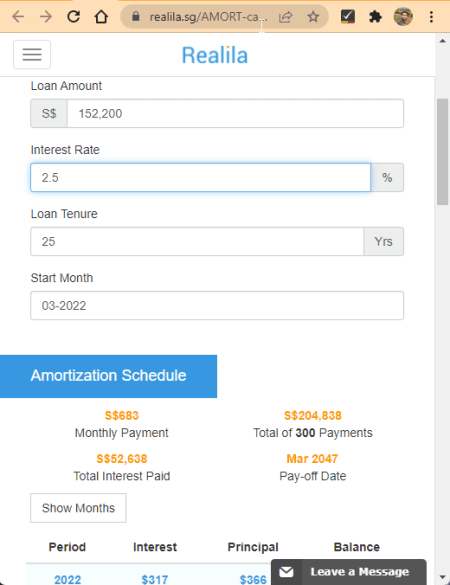Open the Start Month date field

pos(217,306)
